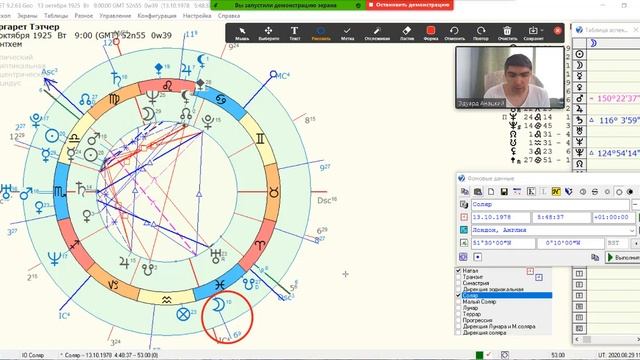Toggle the Малый Соляр checkbox
This screenshot has width=640, height=360.
[x=458, y=302]
